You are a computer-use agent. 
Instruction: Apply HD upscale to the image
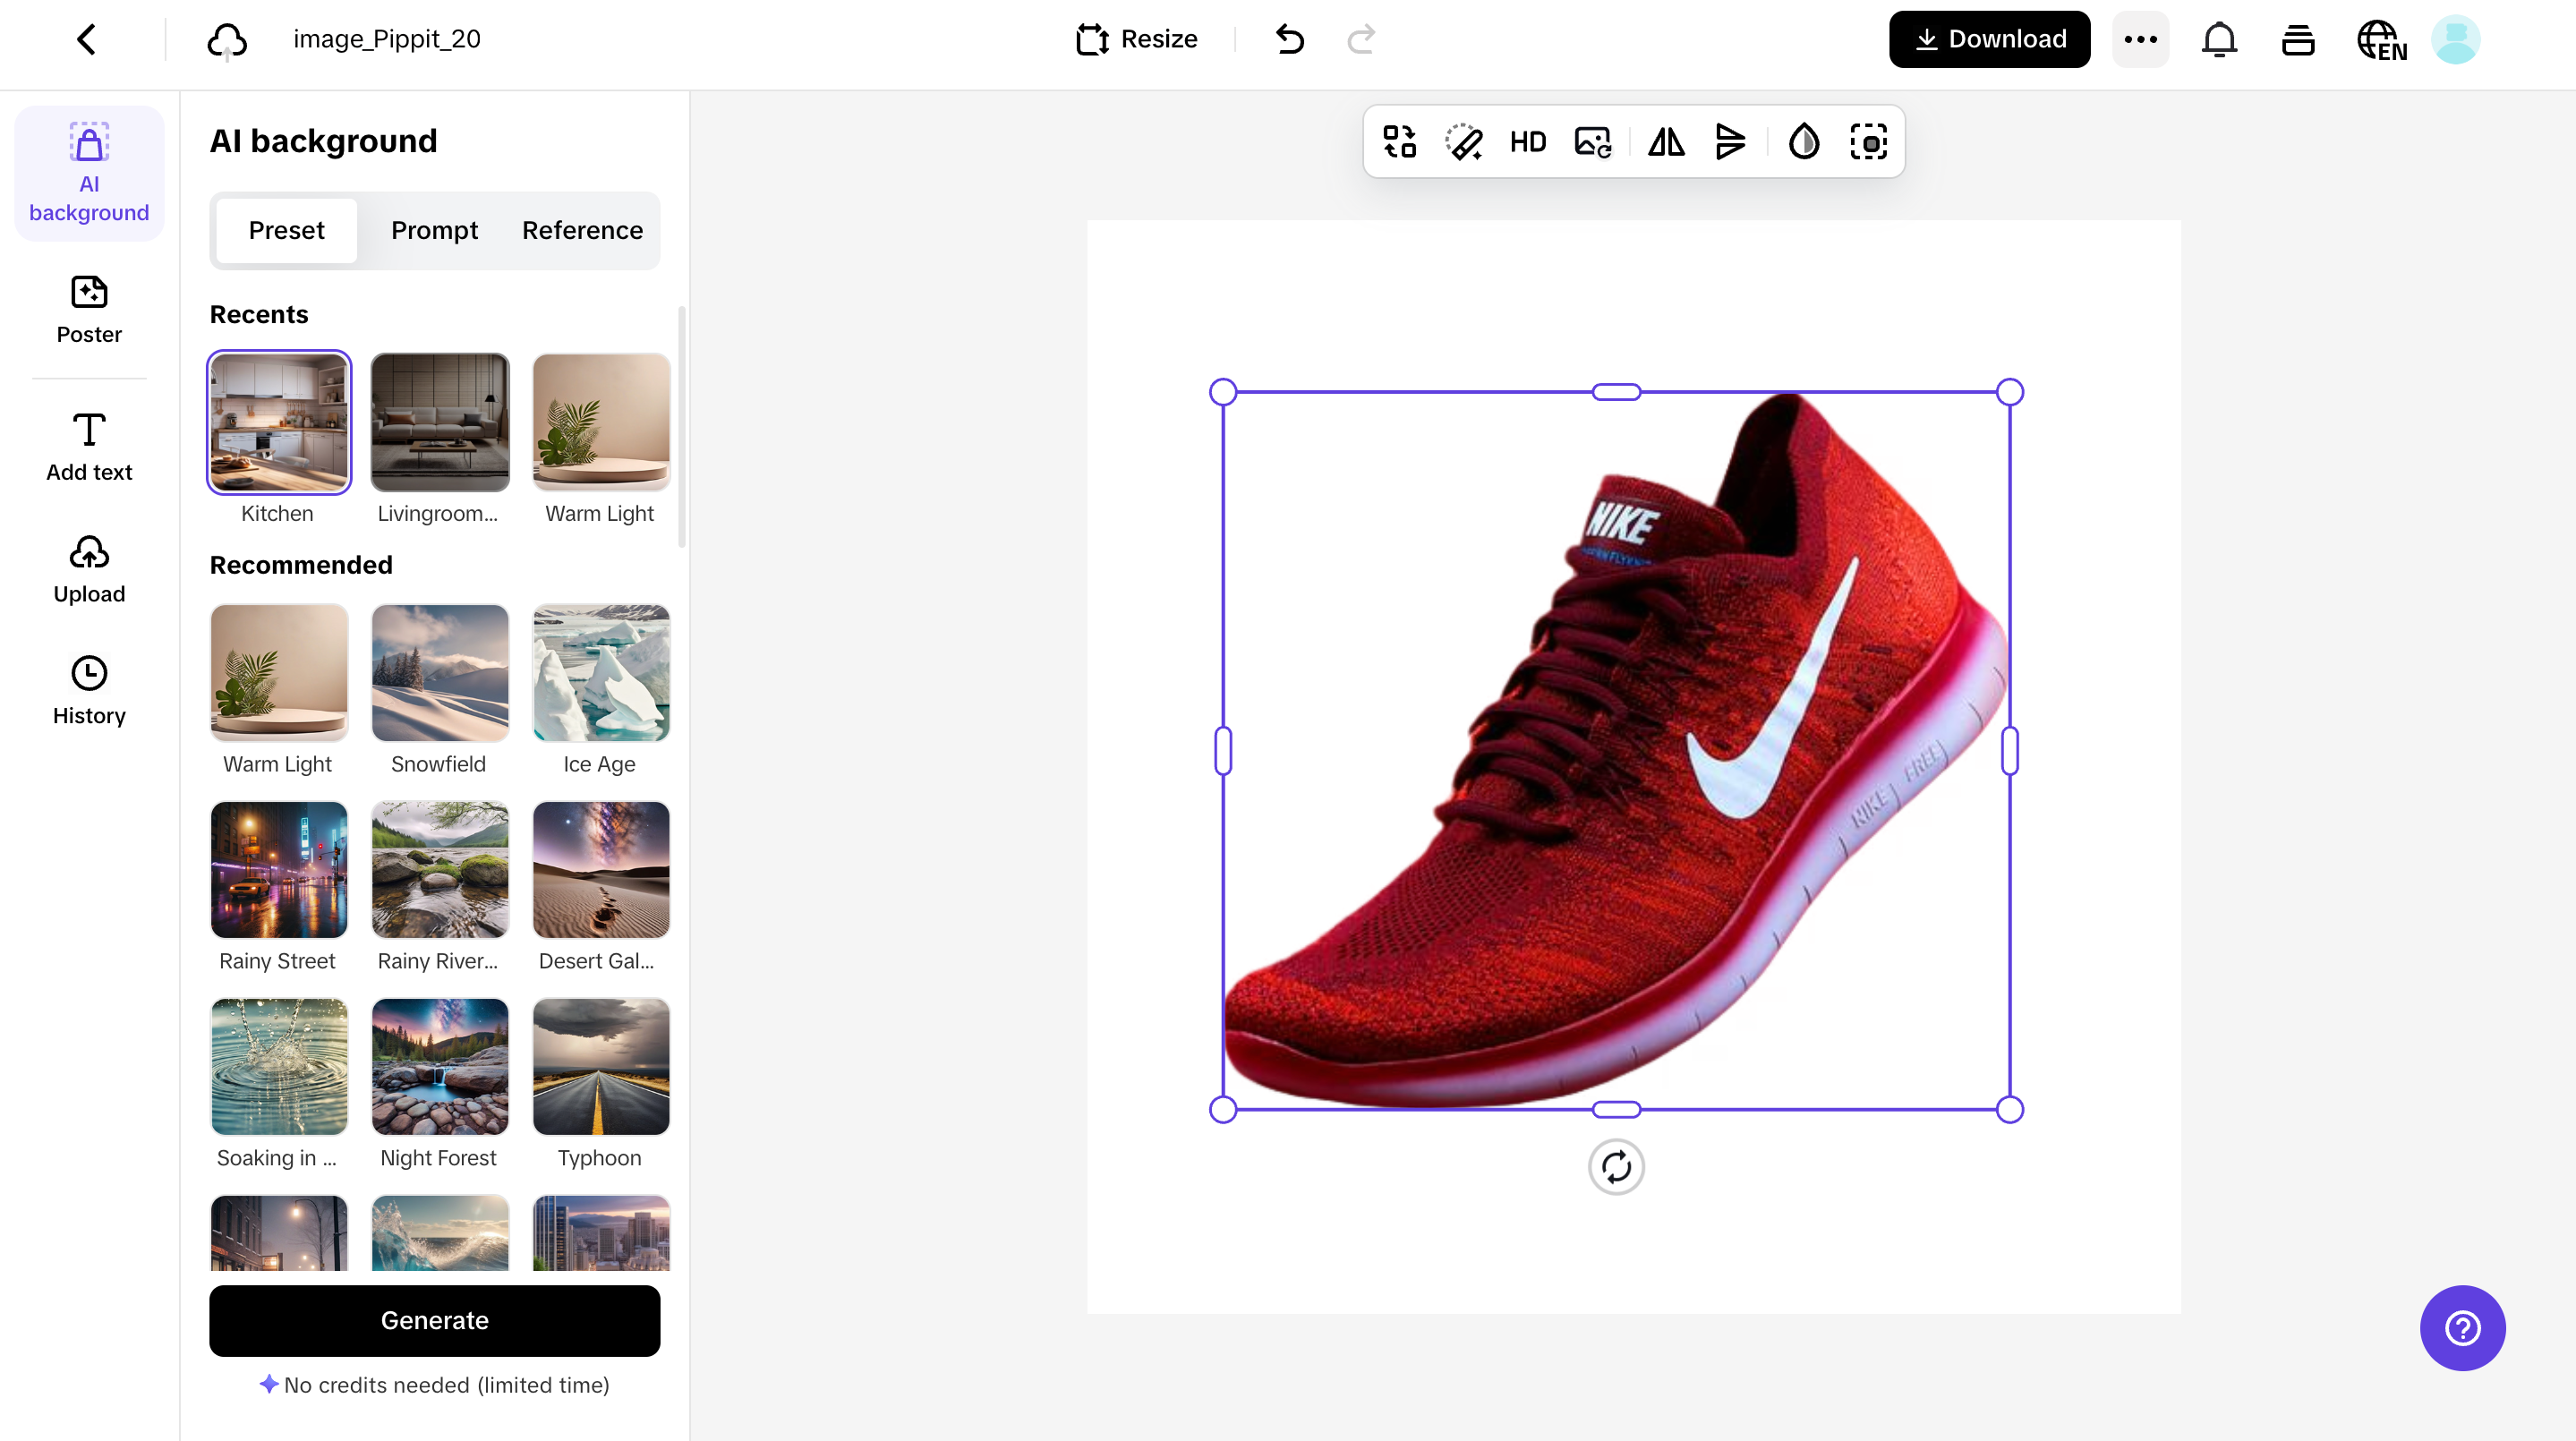pyautogui.click(x=1528, y=141)
